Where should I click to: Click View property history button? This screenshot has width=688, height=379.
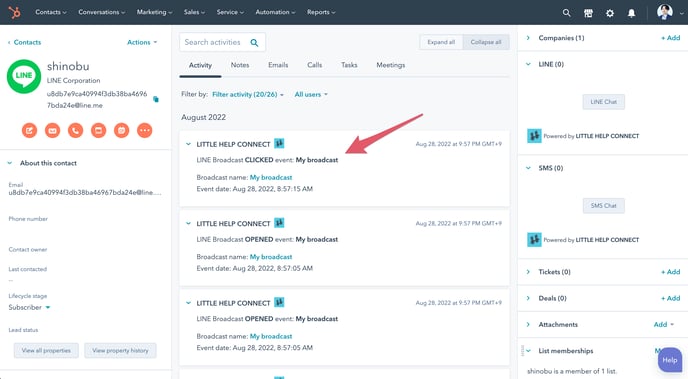pyautogui.click(x=120, y=350)
